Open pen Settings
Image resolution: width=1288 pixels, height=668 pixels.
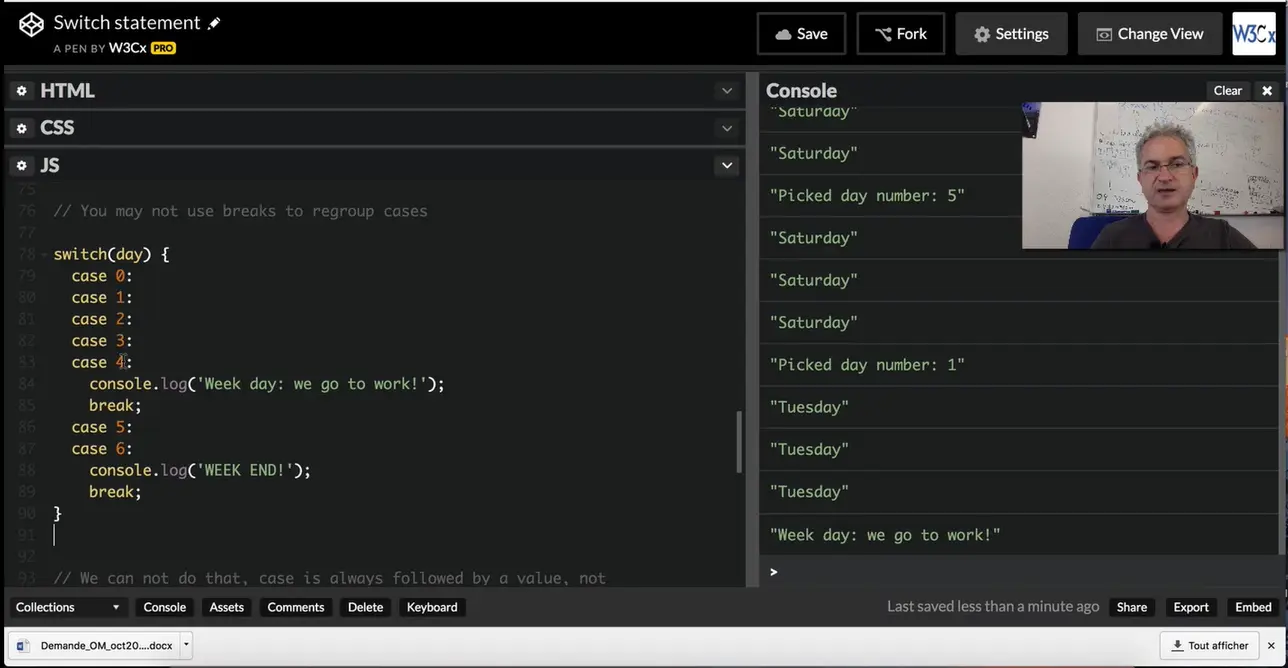[1011, 34]
